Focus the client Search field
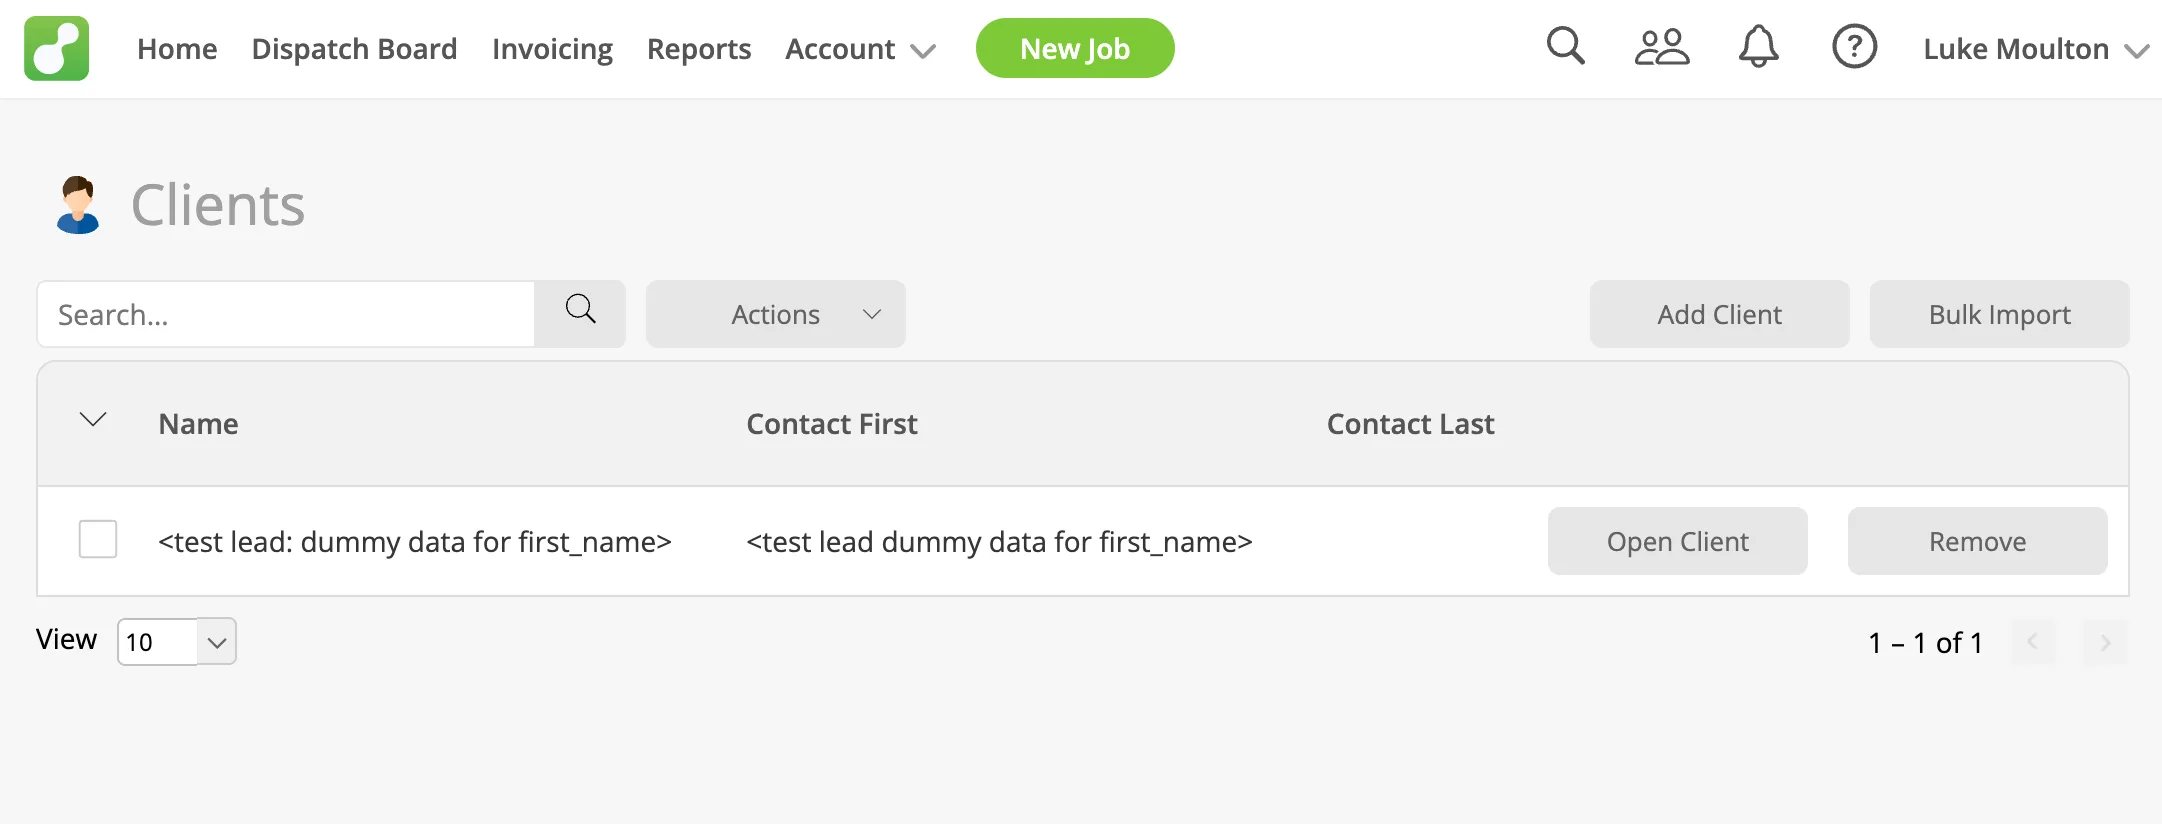2162x824 pixels. (286, 314)
